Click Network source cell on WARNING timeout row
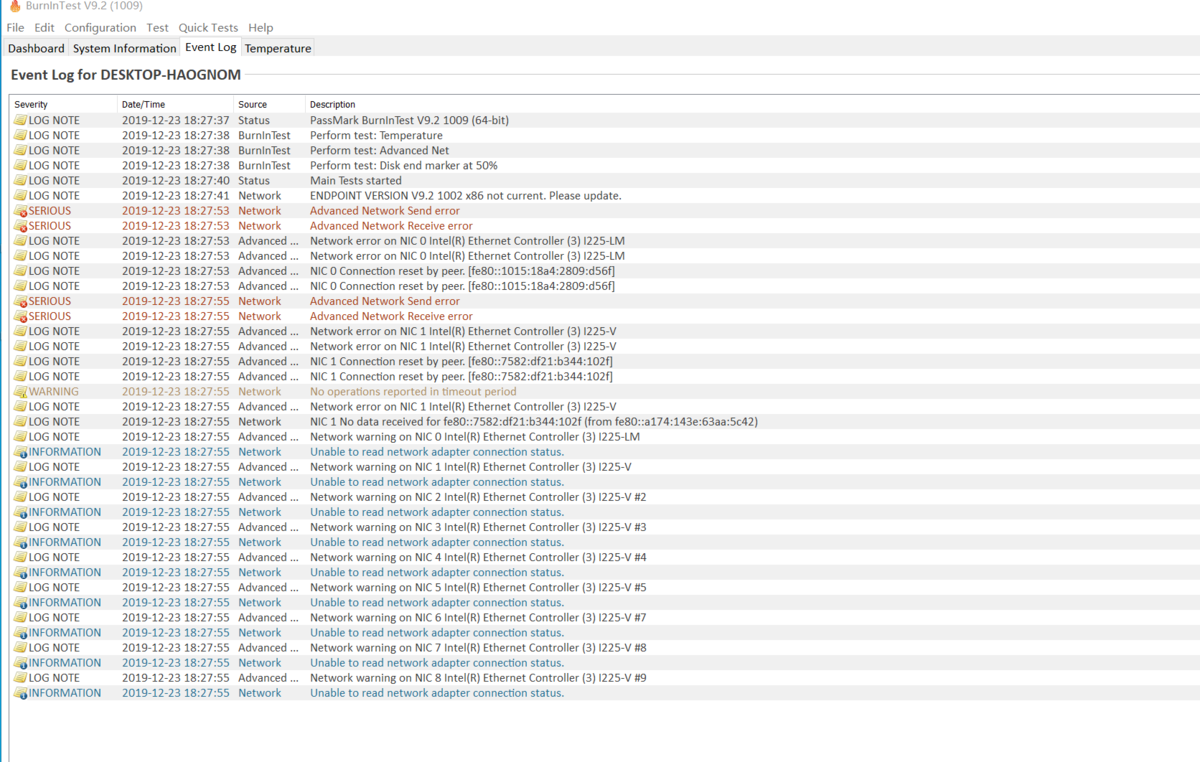 (x=260, y=391)
